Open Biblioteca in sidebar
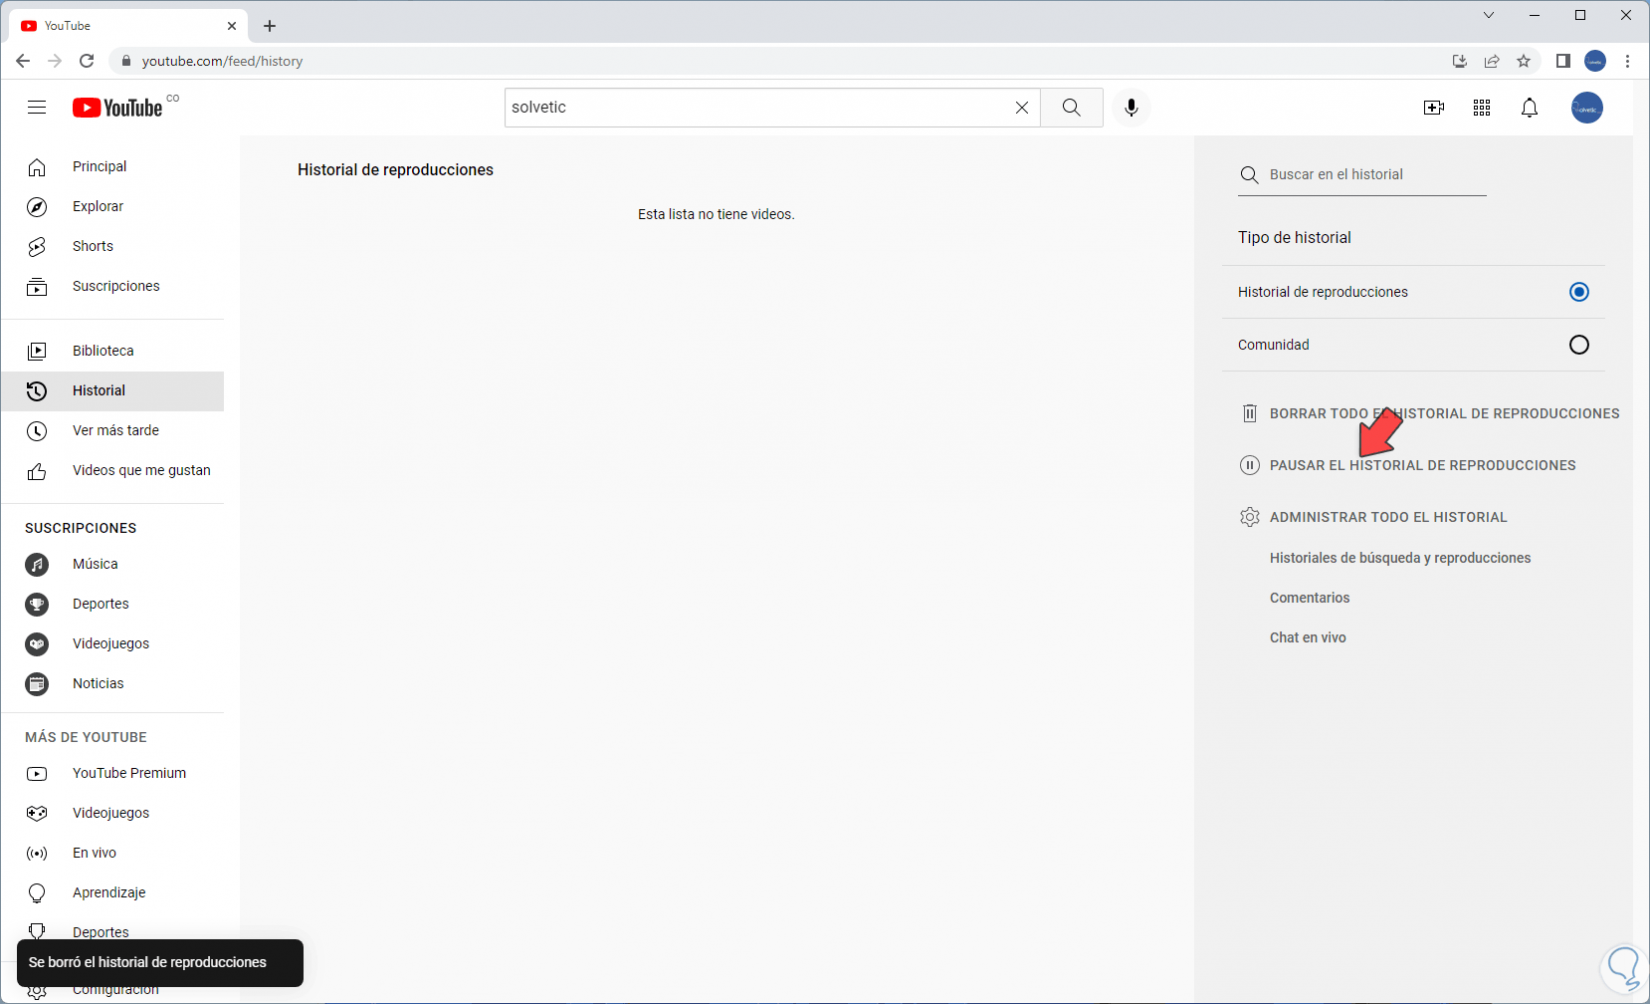 [113, 351]
